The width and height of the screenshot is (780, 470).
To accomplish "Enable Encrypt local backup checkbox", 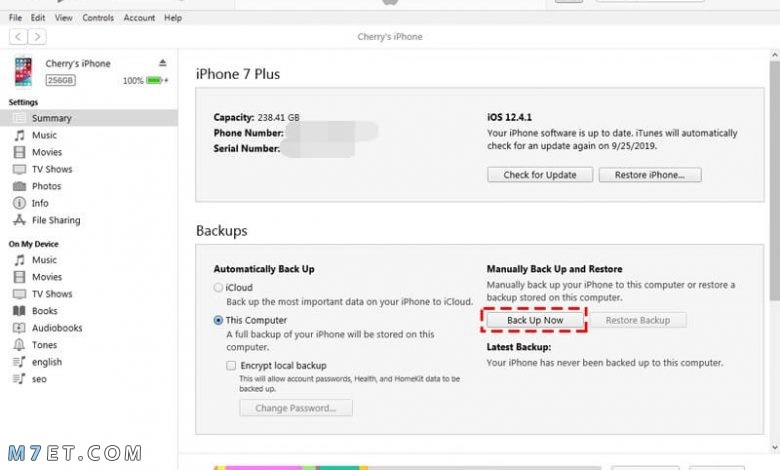I will 231,366.
